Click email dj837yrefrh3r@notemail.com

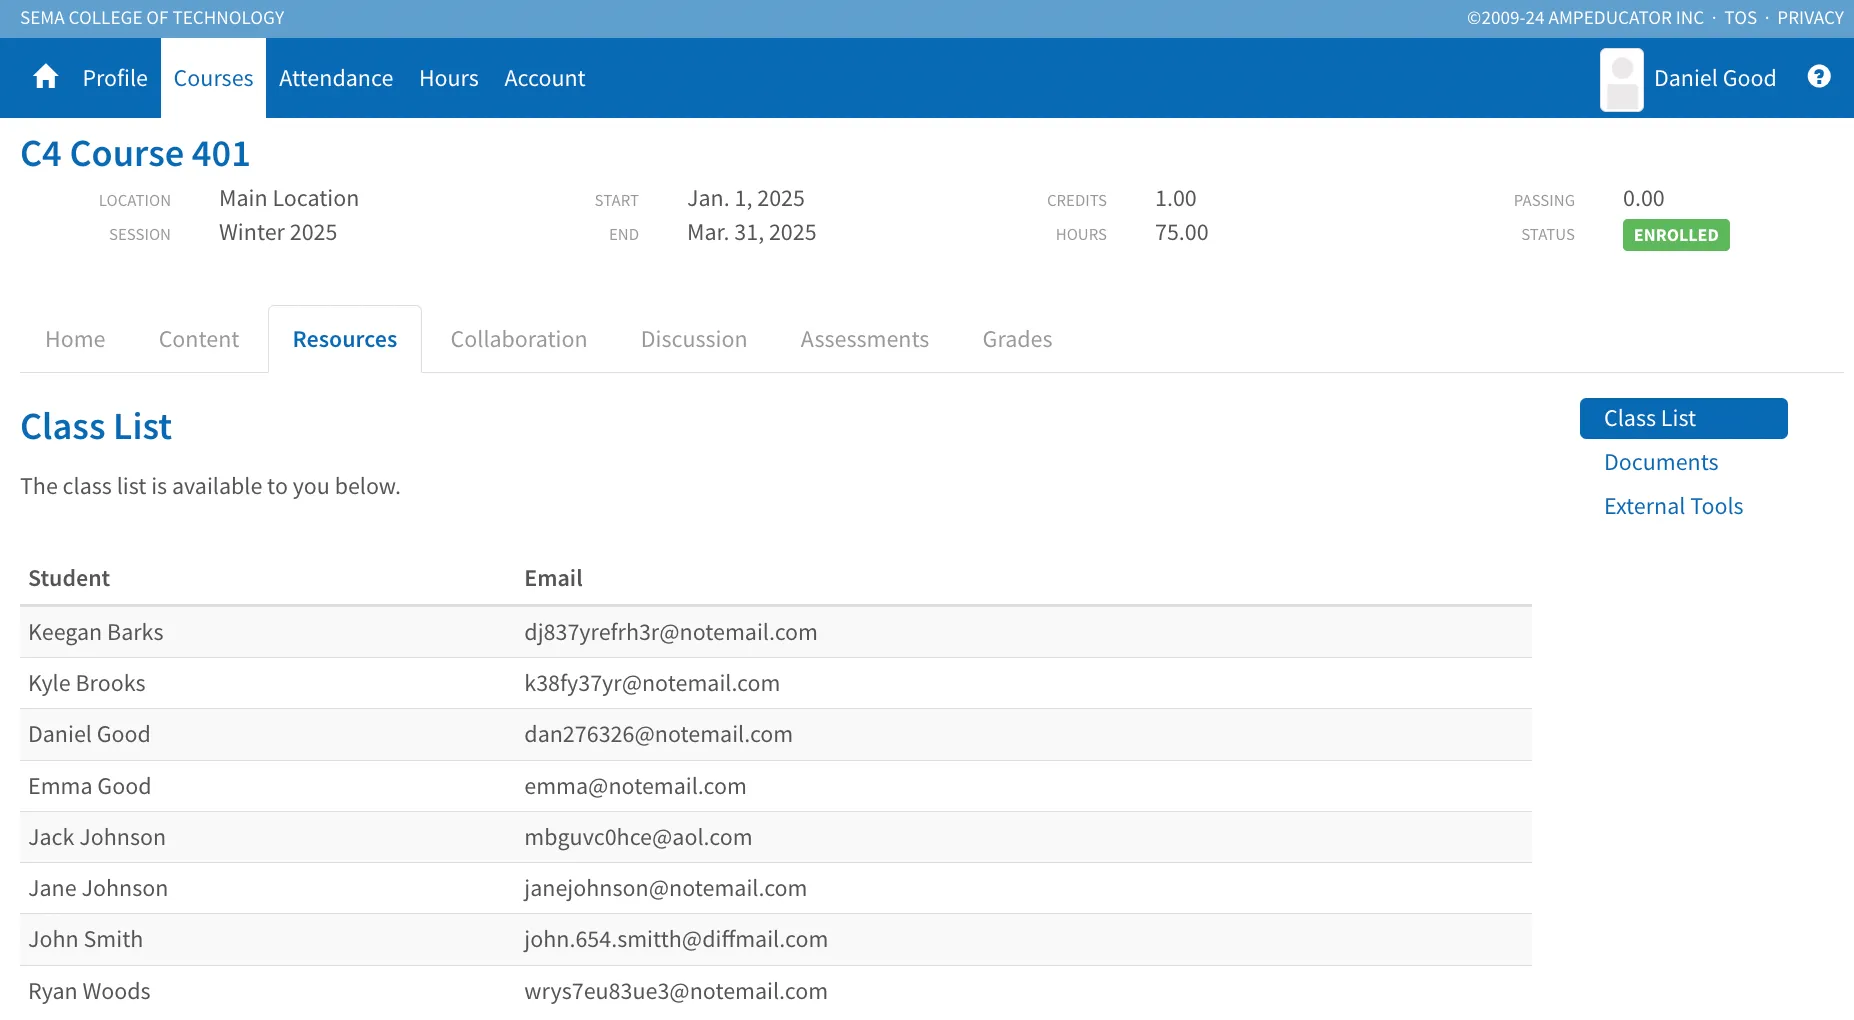[x=671, y=632]
